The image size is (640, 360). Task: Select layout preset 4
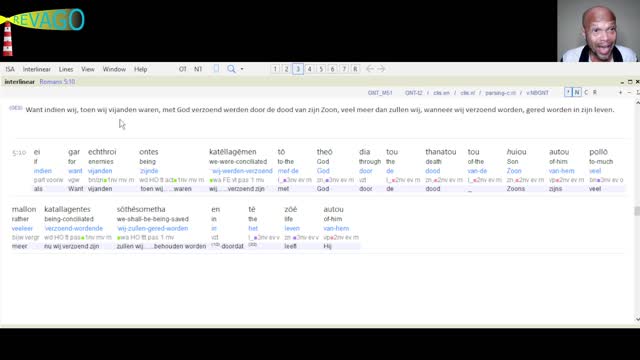coord(309,69)
